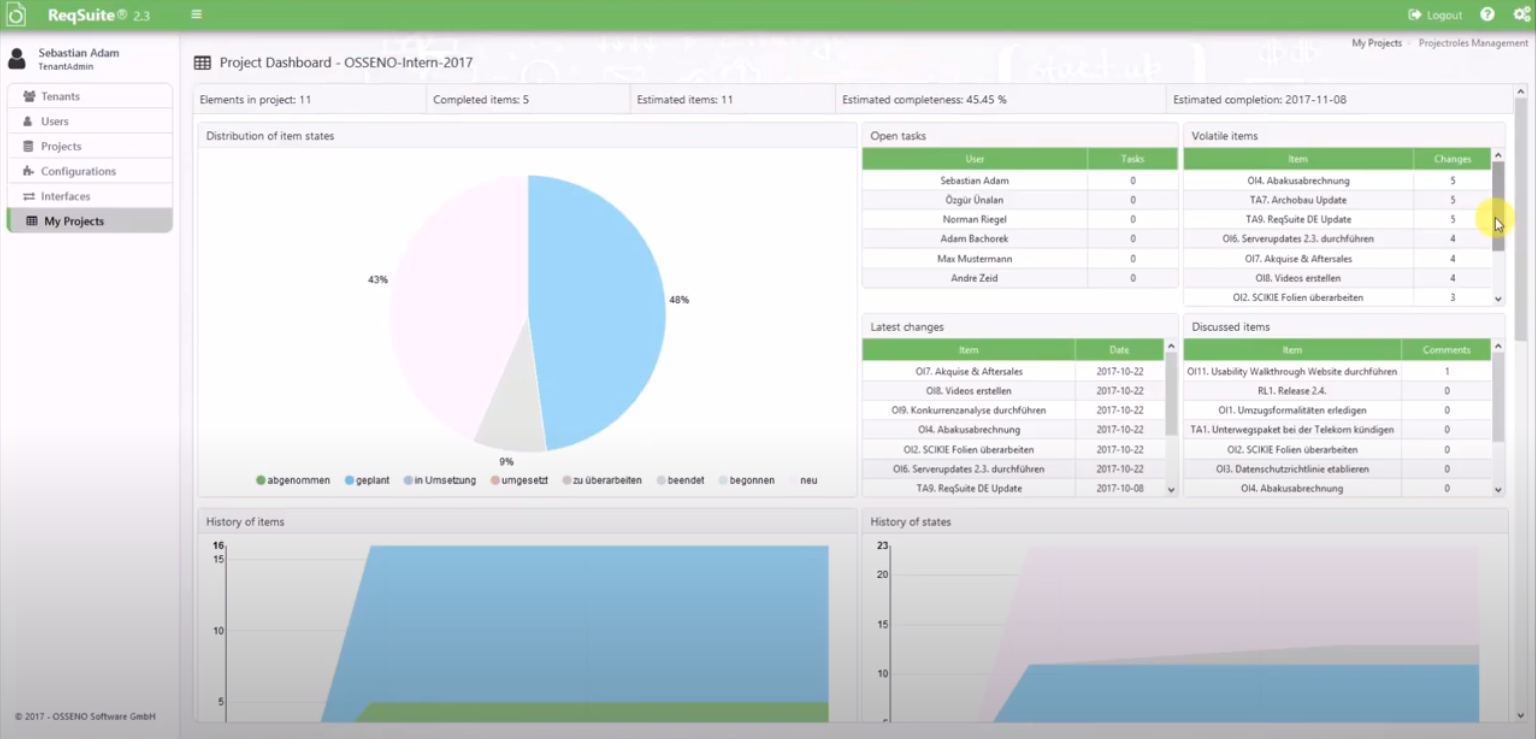Image resolution: width=1536 pixels, height=739 pixels.
Task: Click the Item header in Volatile items
Action: point(1298,159)
